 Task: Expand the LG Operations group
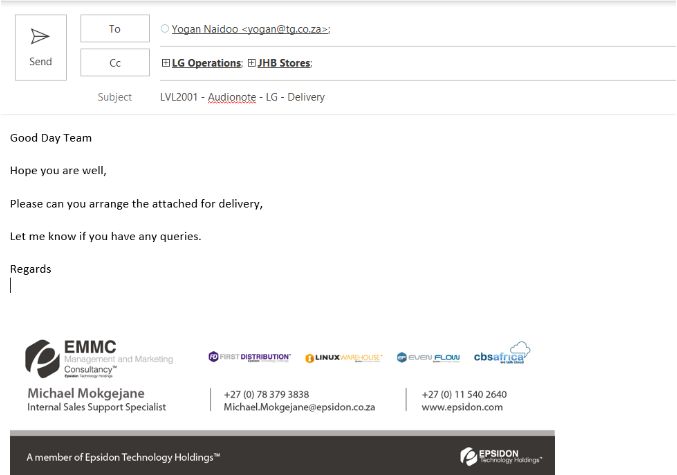(x=165, y=63)
